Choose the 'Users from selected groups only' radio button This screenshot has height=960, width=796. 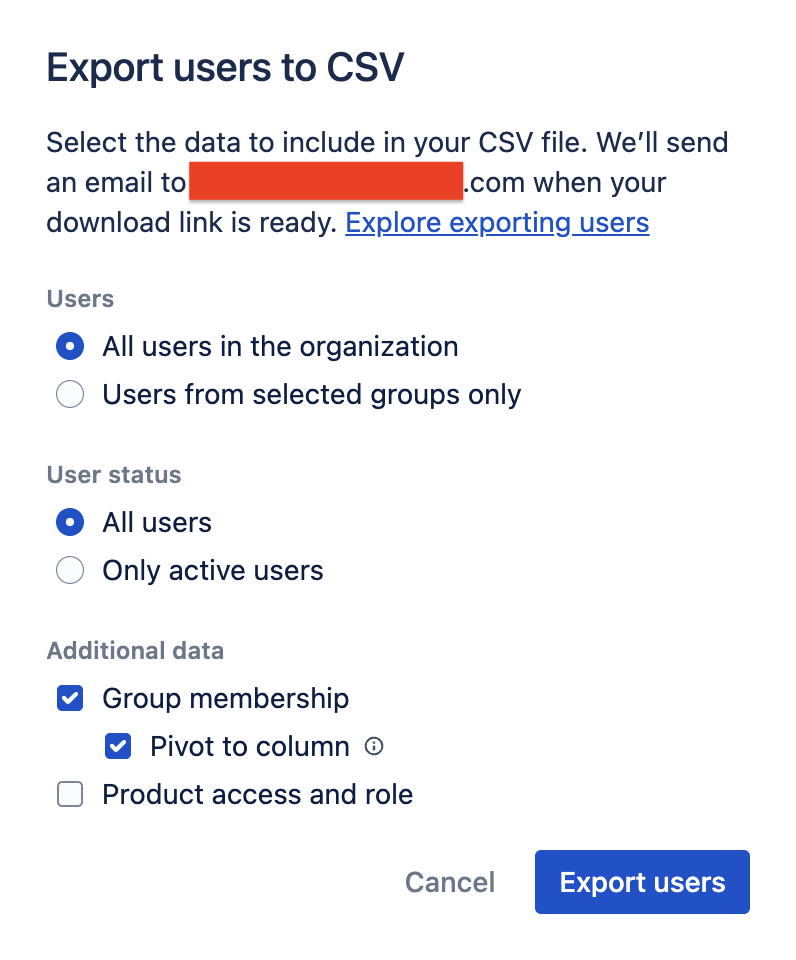[x=70, y=394]
